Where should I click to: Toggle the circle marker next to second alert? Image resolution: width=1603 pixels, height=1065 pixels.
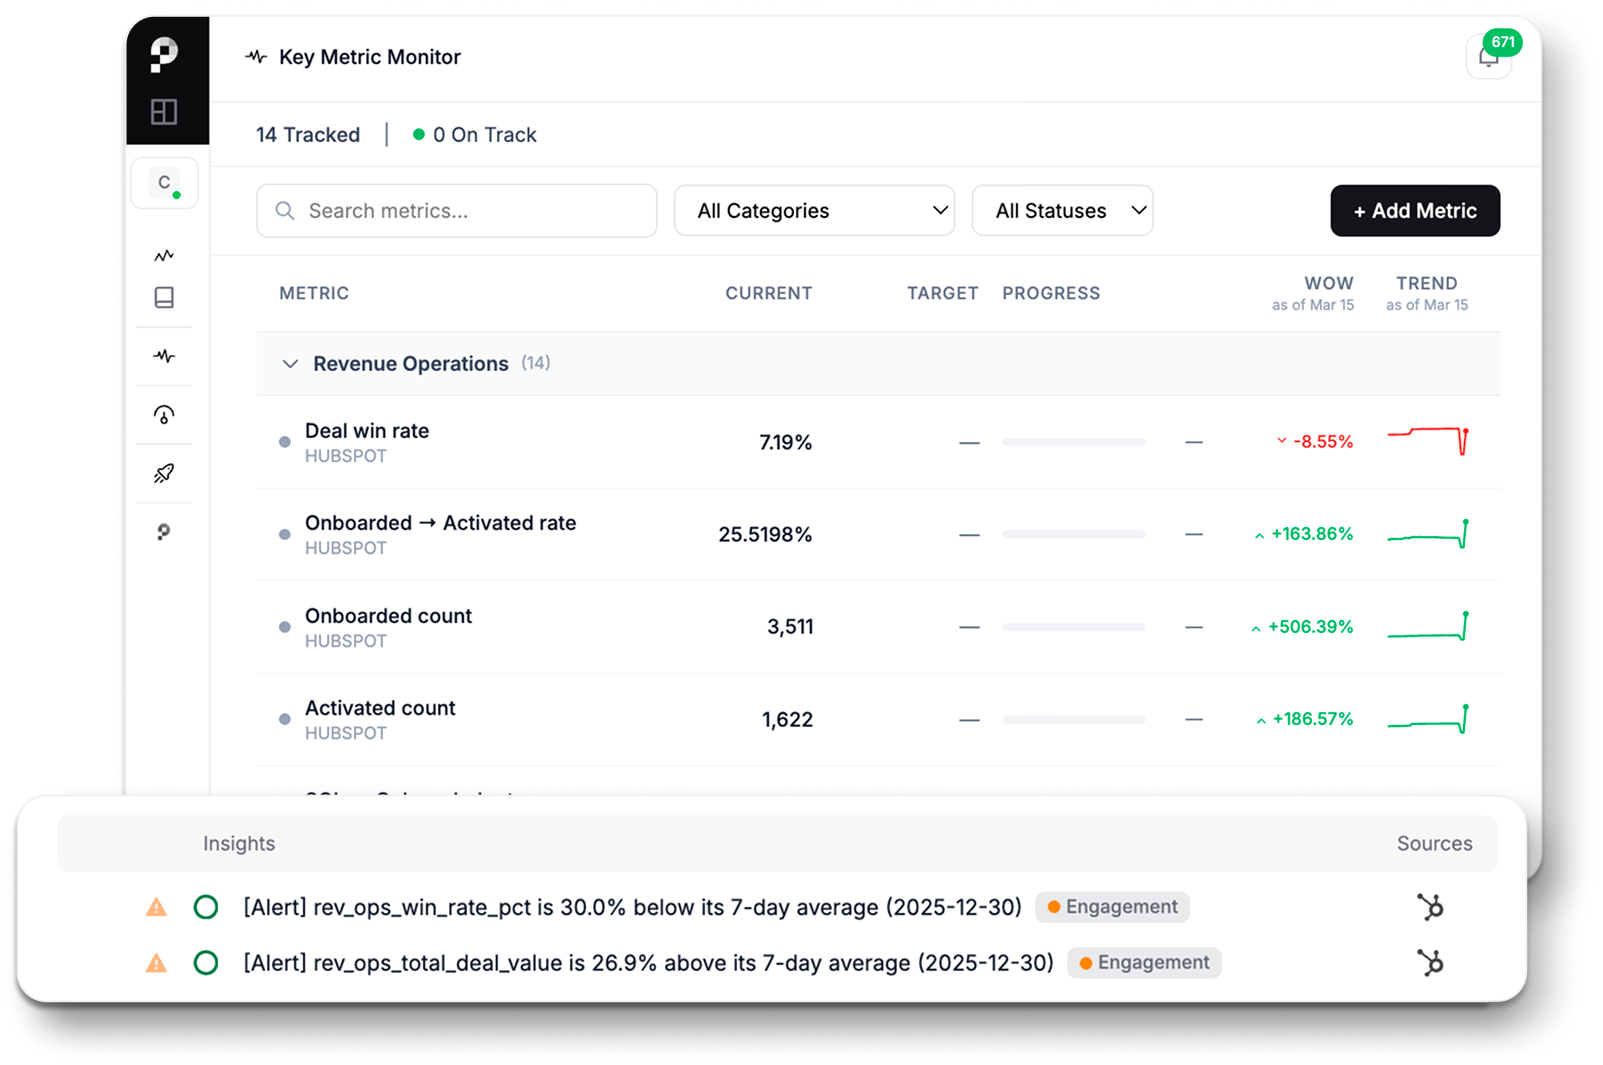205,963
